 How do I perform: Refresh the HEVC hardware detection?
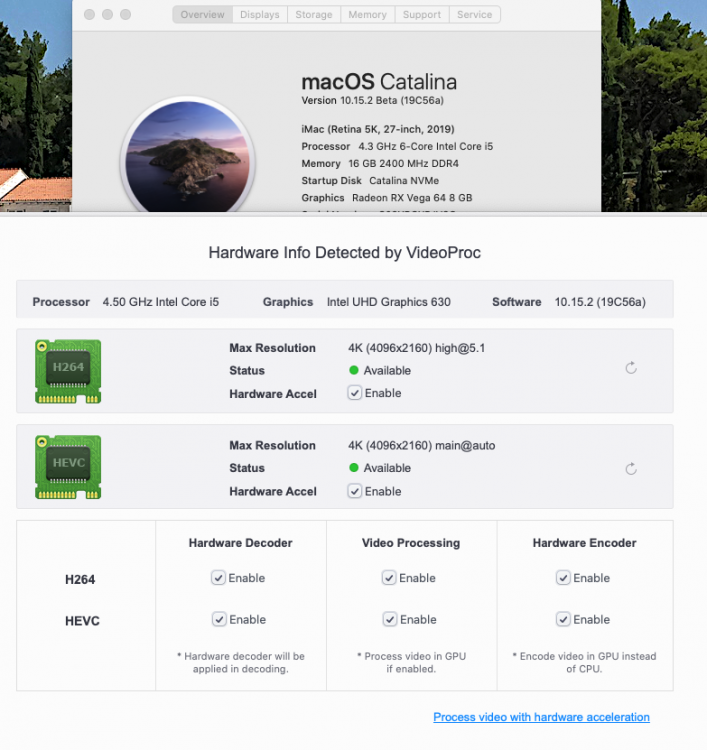click(x=631, y=469)
